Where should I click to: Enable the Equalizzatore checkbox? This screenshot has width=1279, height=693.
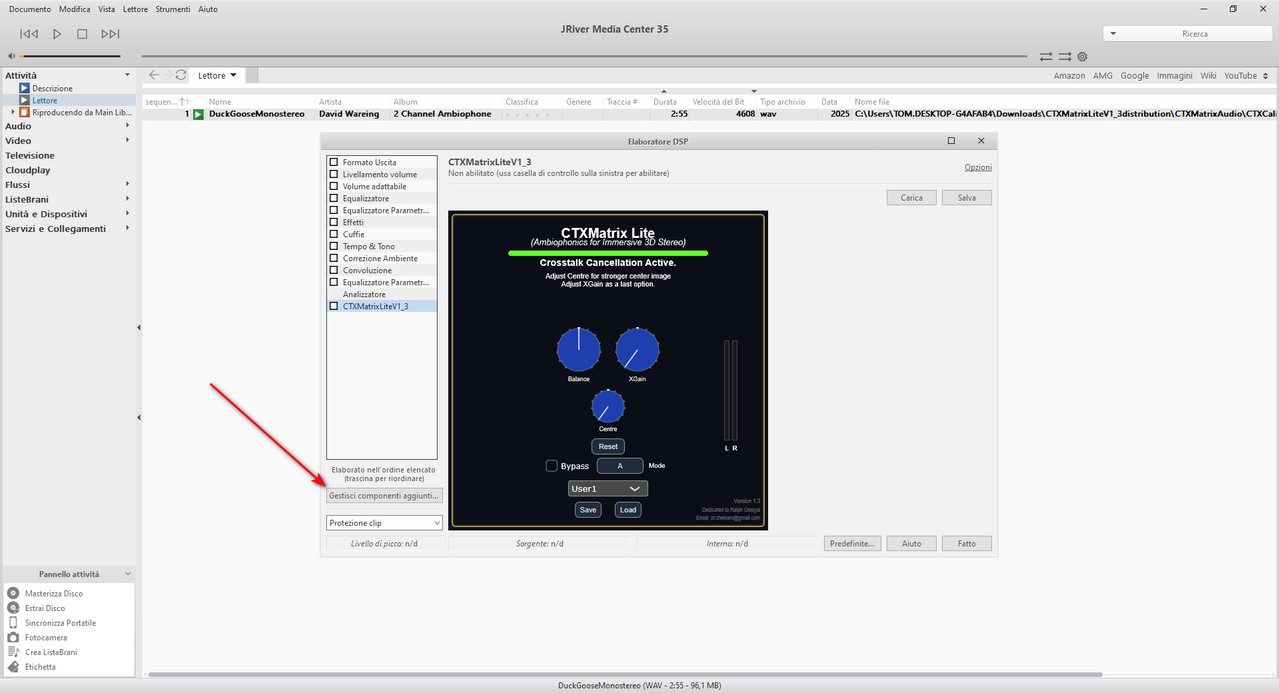coord(334,198)
